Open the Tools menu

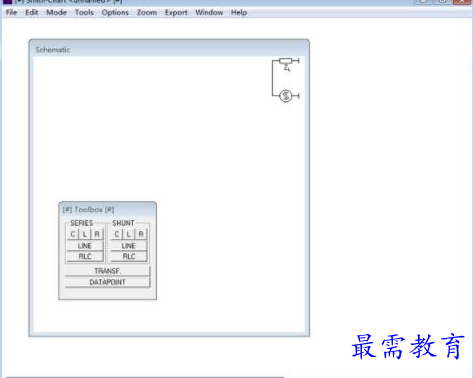coord(84,12)
